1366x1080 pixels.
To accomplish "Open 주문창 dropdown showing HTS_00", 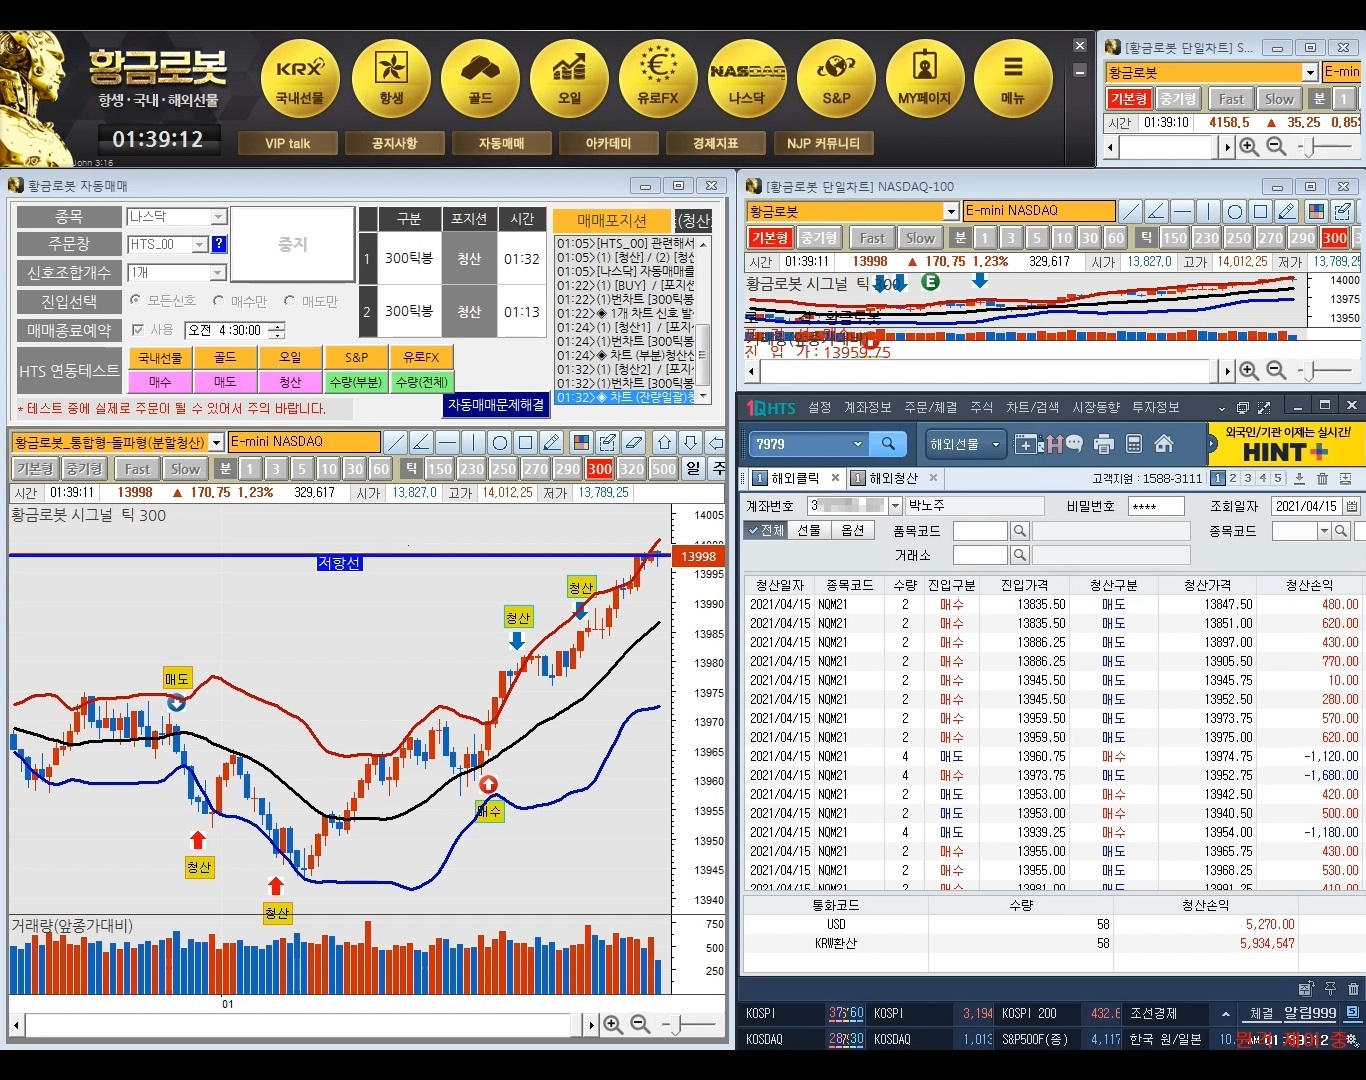I will 167,244.
